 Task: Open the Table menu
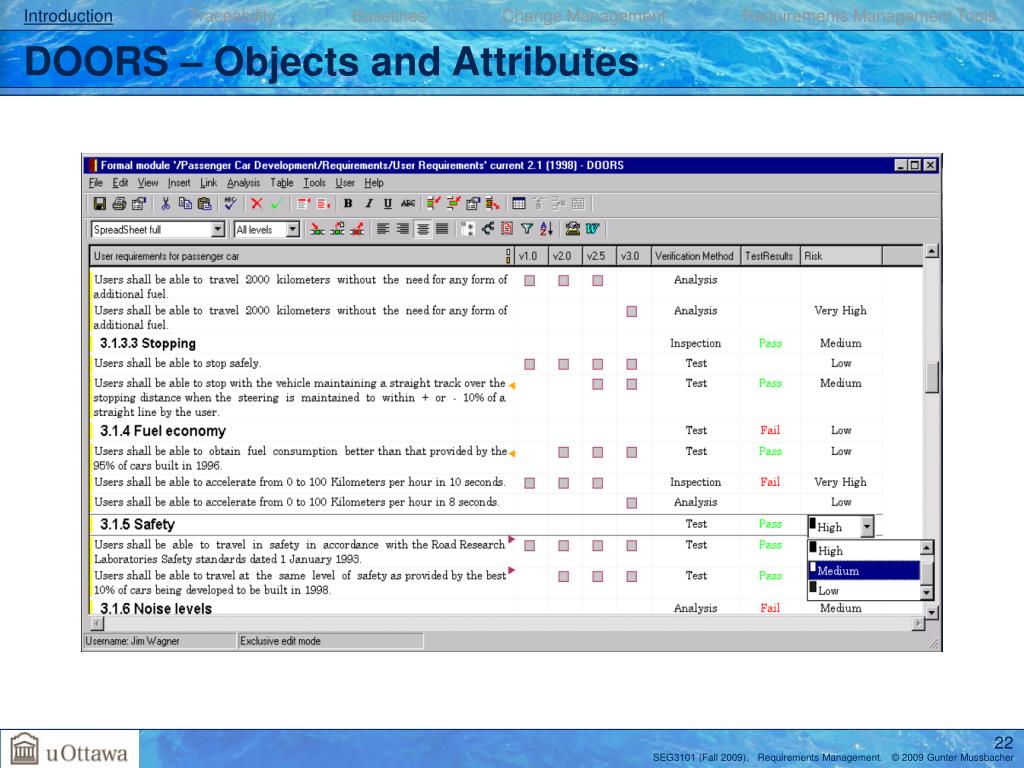[x=281, y=183]
